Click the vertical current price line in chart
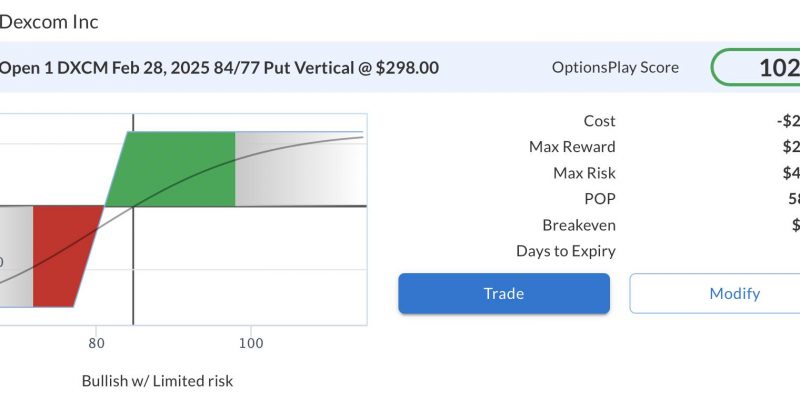This screenshot has height=400, width=800. 133,265
